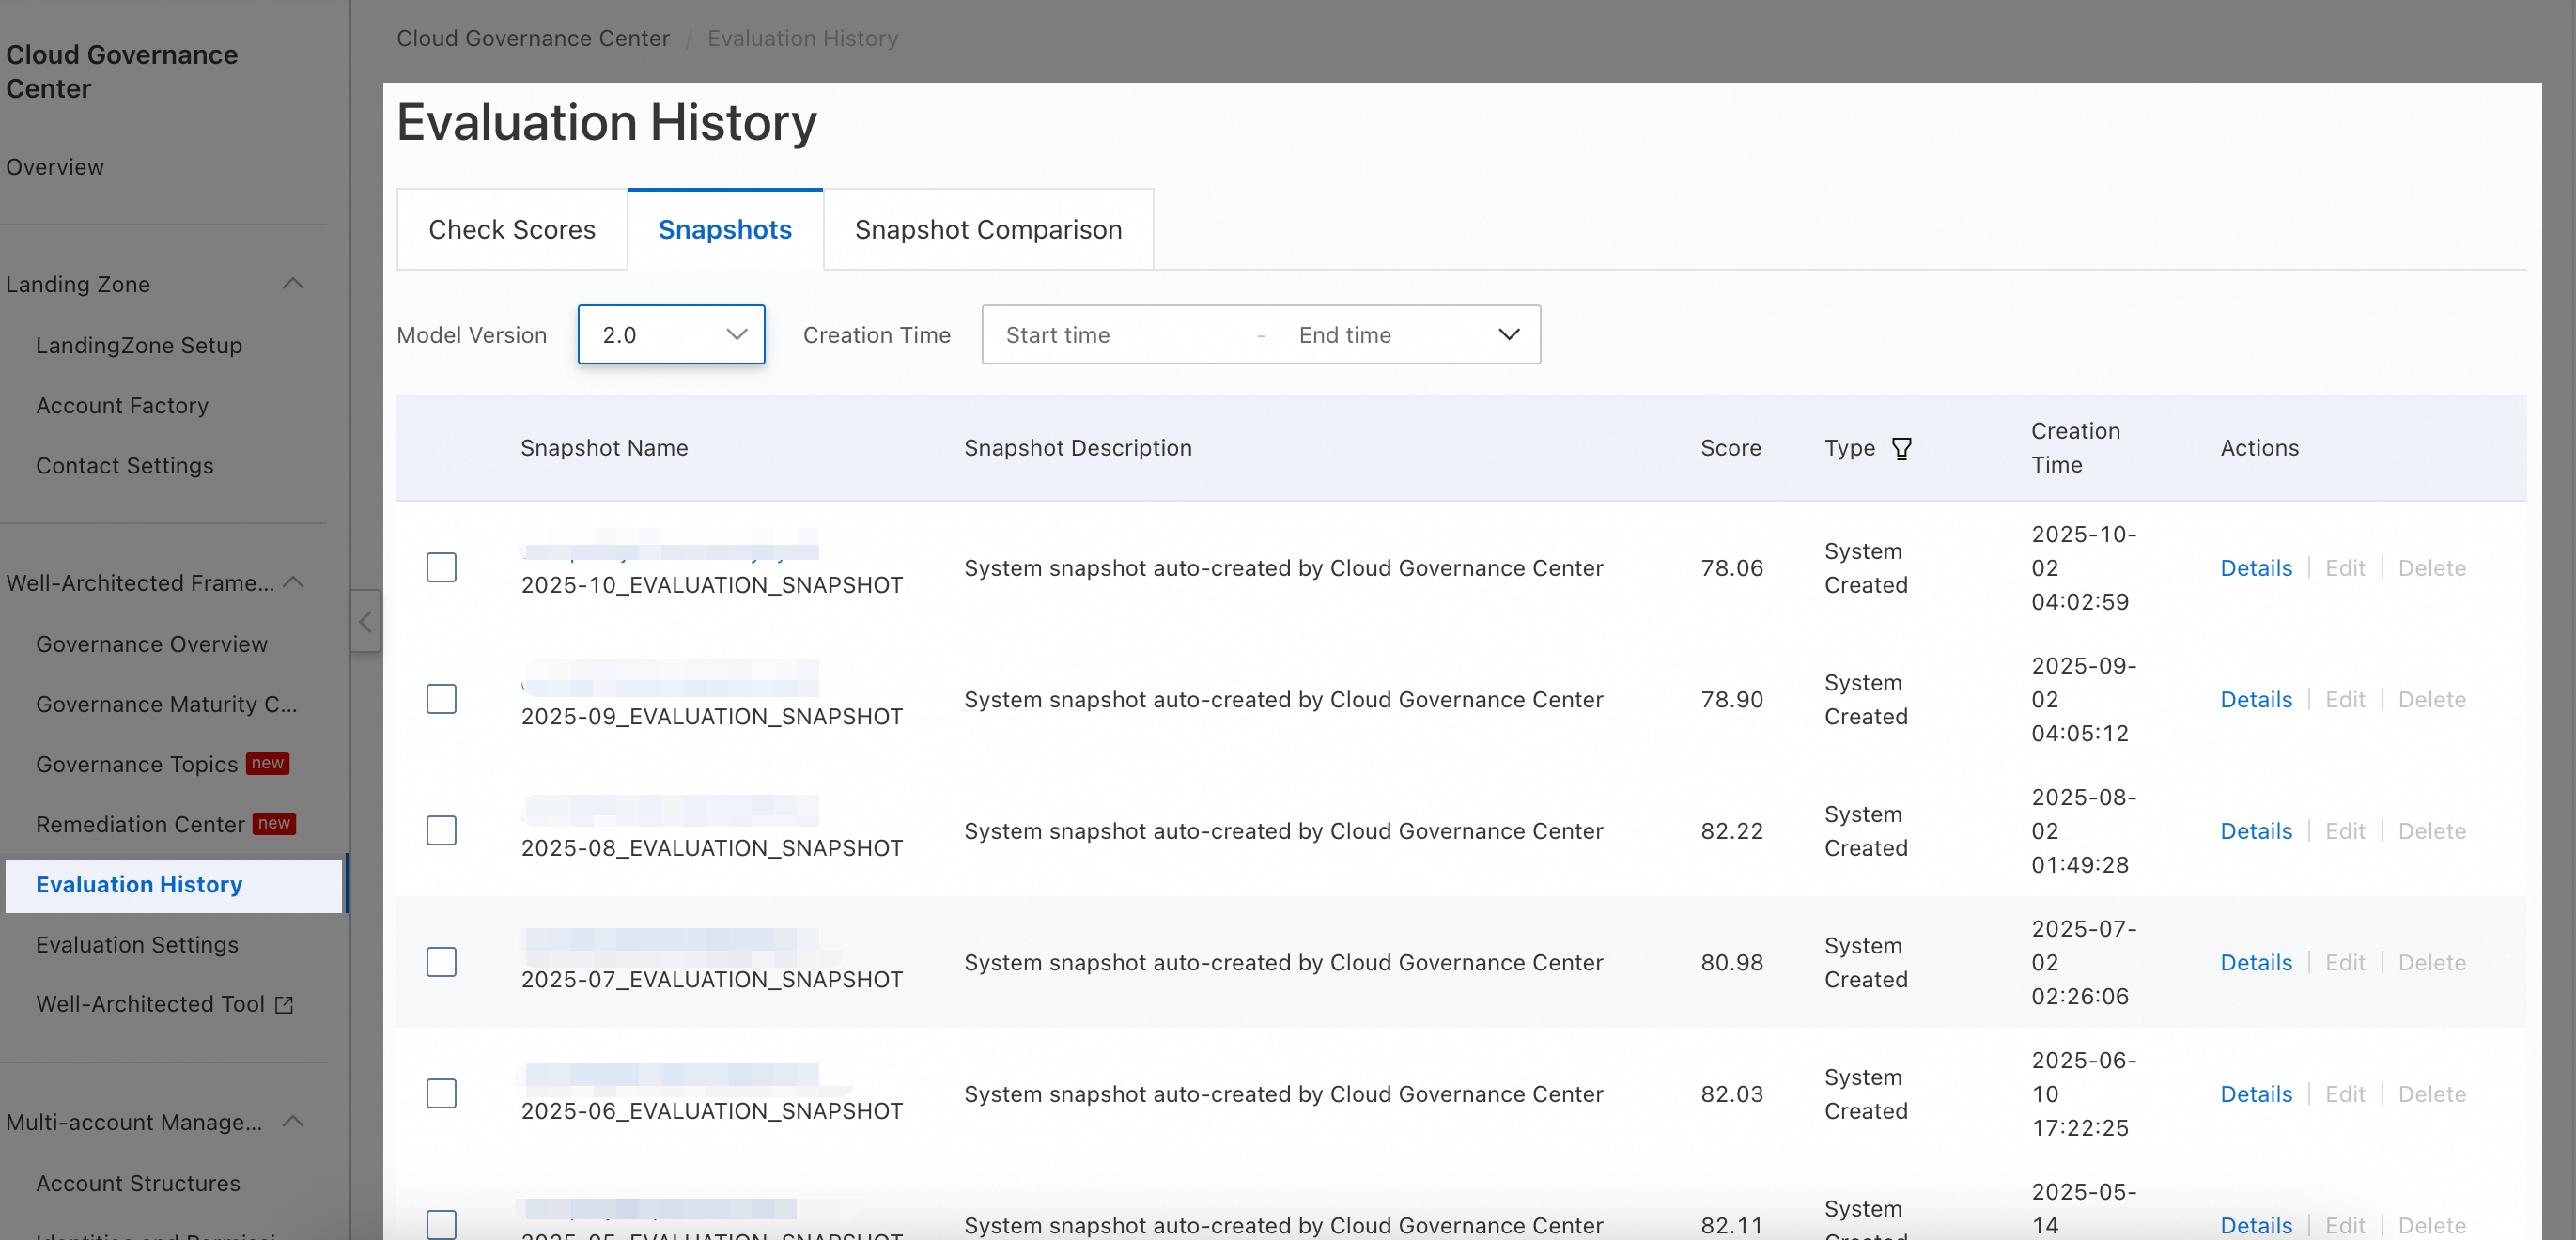Click the Type column filter icon
The height and width of the screenshot is (1240, 2576).
(1901, 448)
